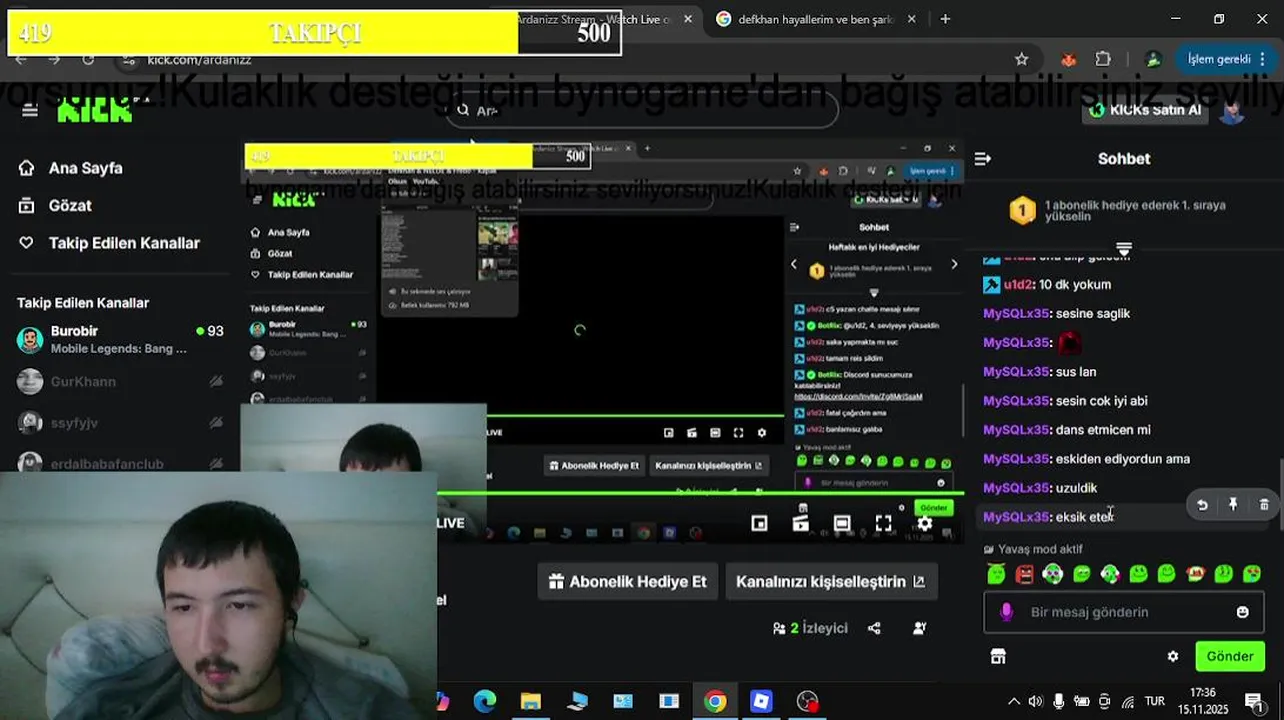The image size is (1284, 720).
Task: Close the 'defkhan hayallerim' tab
Action: click(x=912, y=19)
